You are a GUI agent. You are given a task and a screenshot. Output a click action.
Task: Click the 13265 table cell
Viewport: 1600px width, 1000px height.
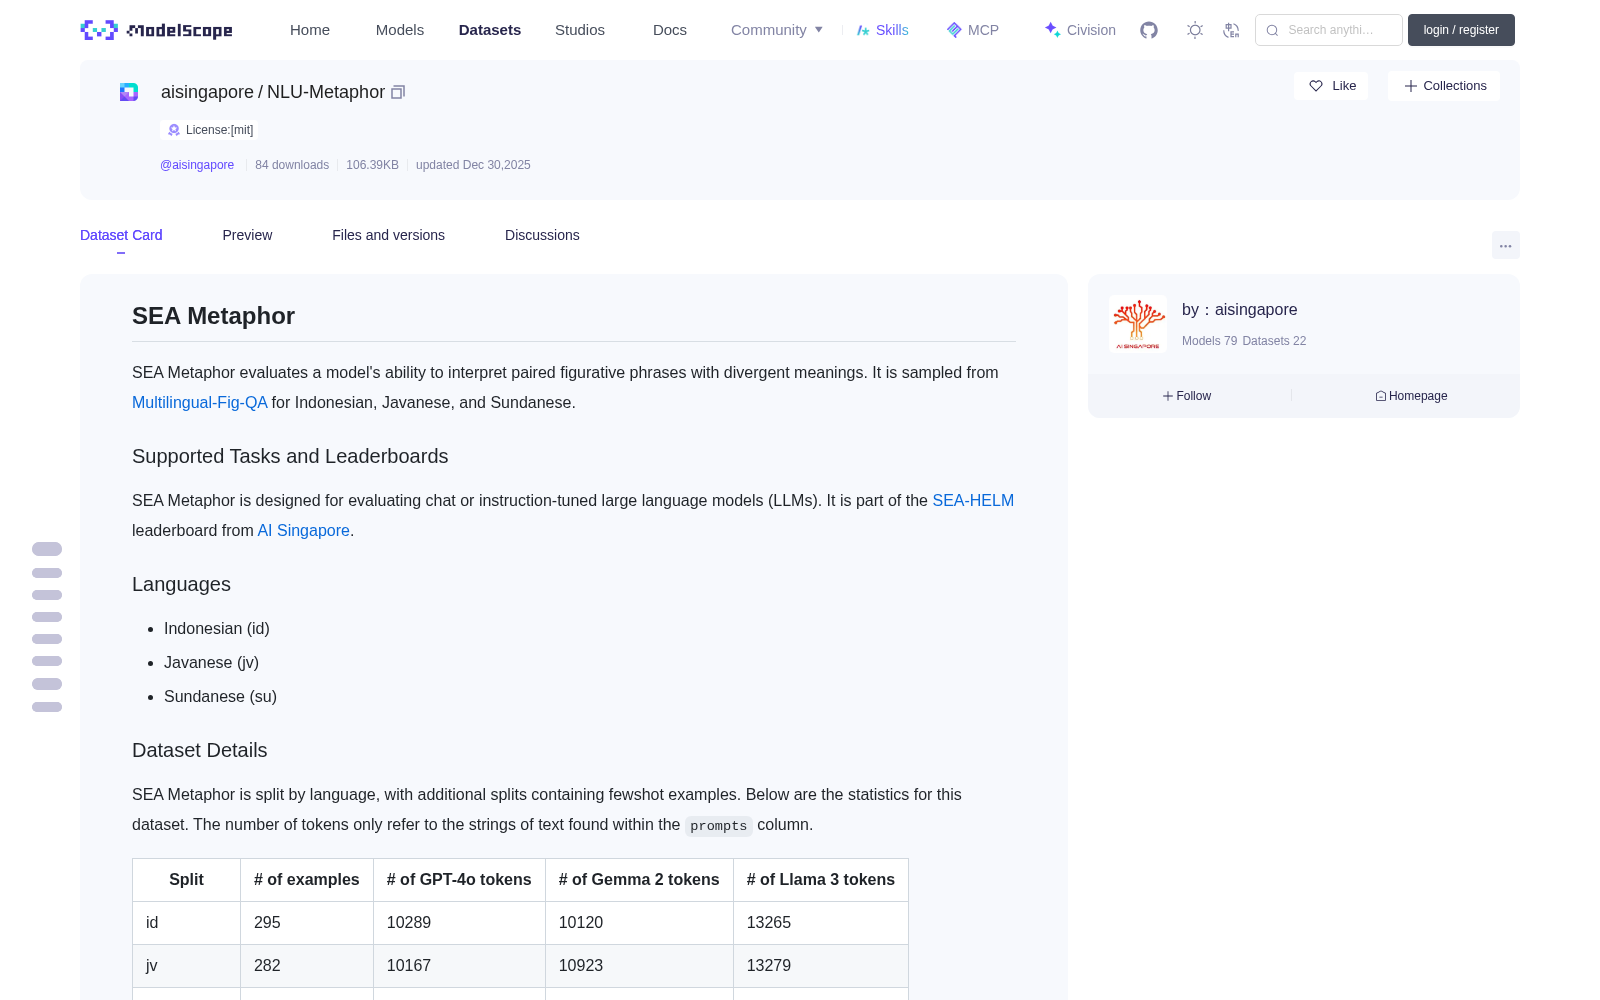(821, 923)
